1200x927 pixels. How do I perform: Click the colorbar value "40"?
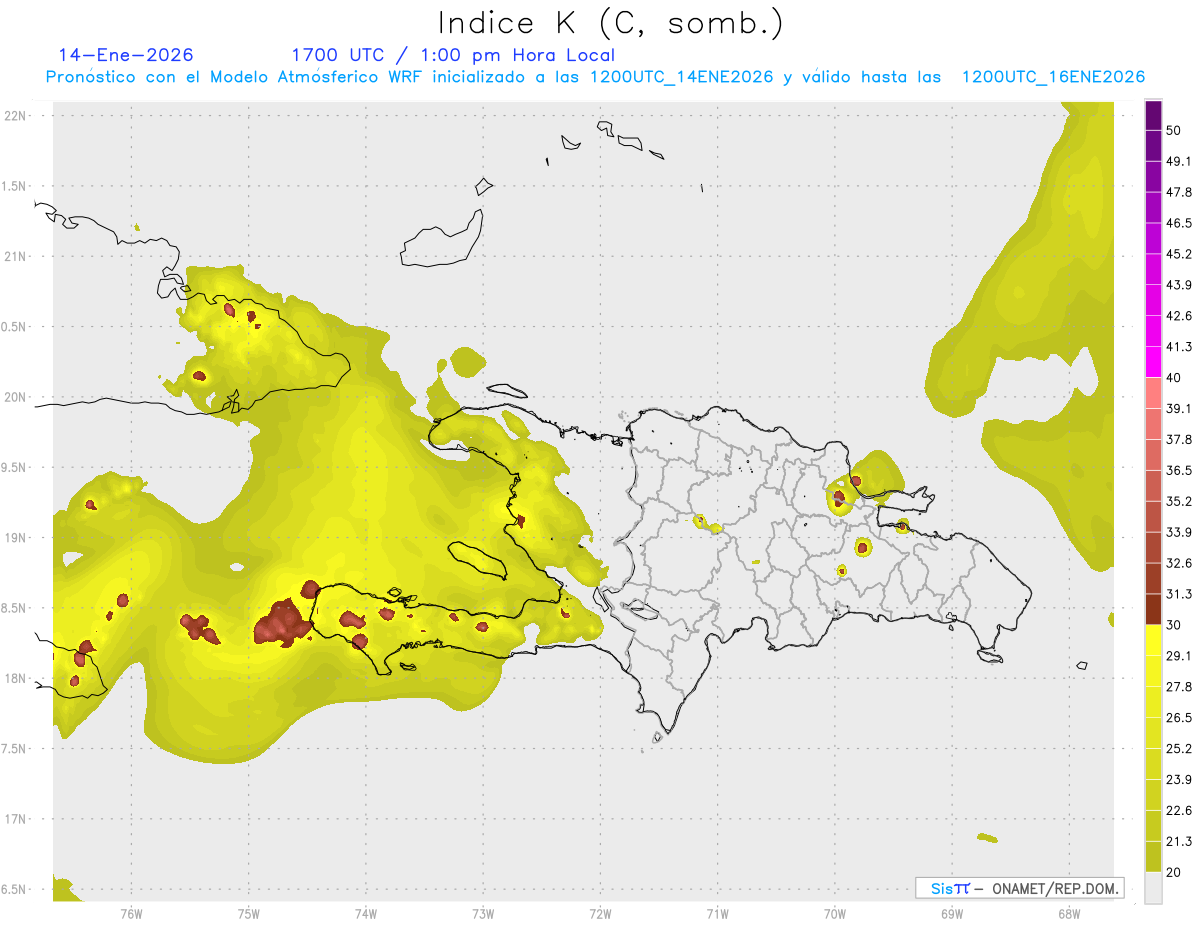tap(1174, 378)
